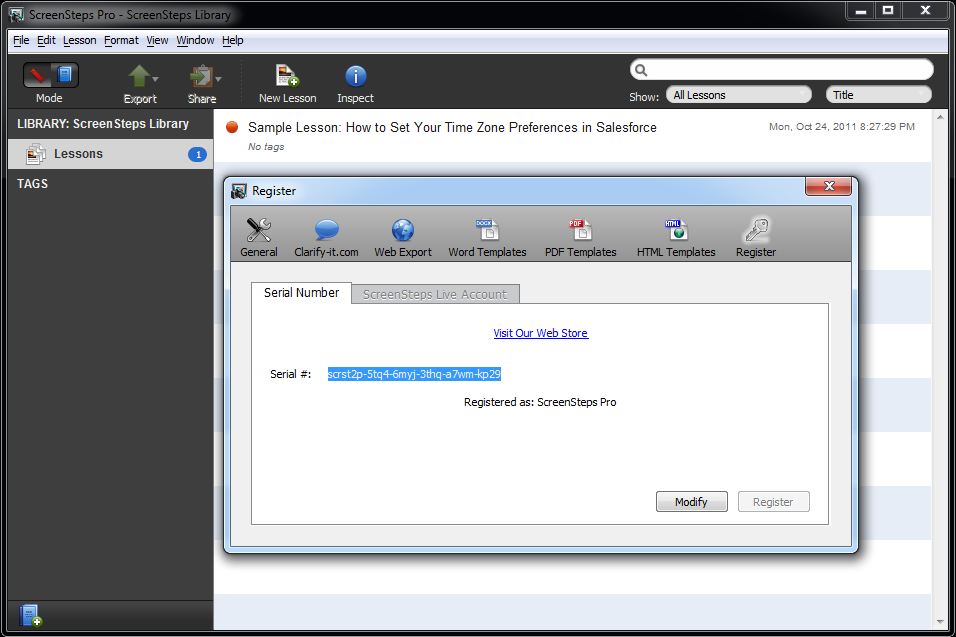This screenshot has height=637, width=956.
Task: Open Clarify-it.com preferences pane
Action: (x=326, y=237)
